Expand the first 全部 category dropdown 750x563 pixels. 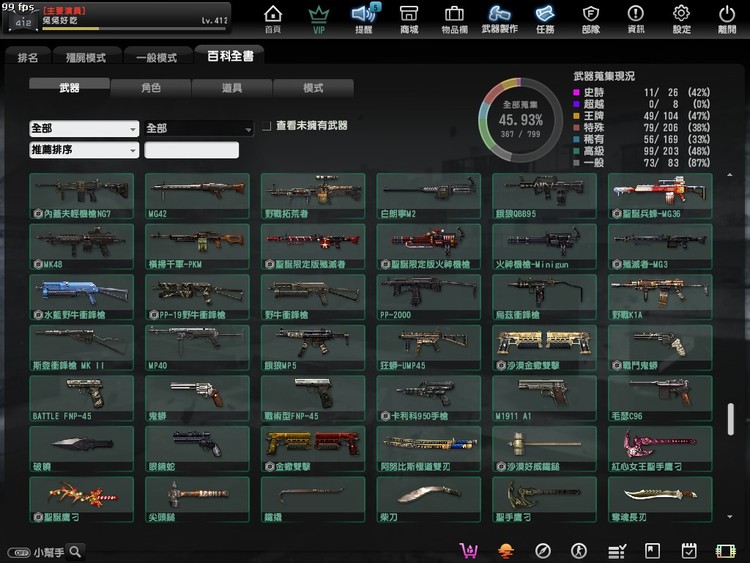(84, 129)
